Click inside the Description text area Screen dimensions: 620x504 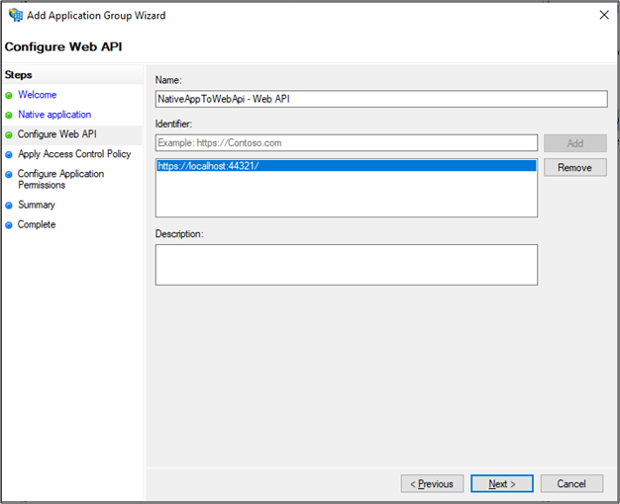pos(346,265)
